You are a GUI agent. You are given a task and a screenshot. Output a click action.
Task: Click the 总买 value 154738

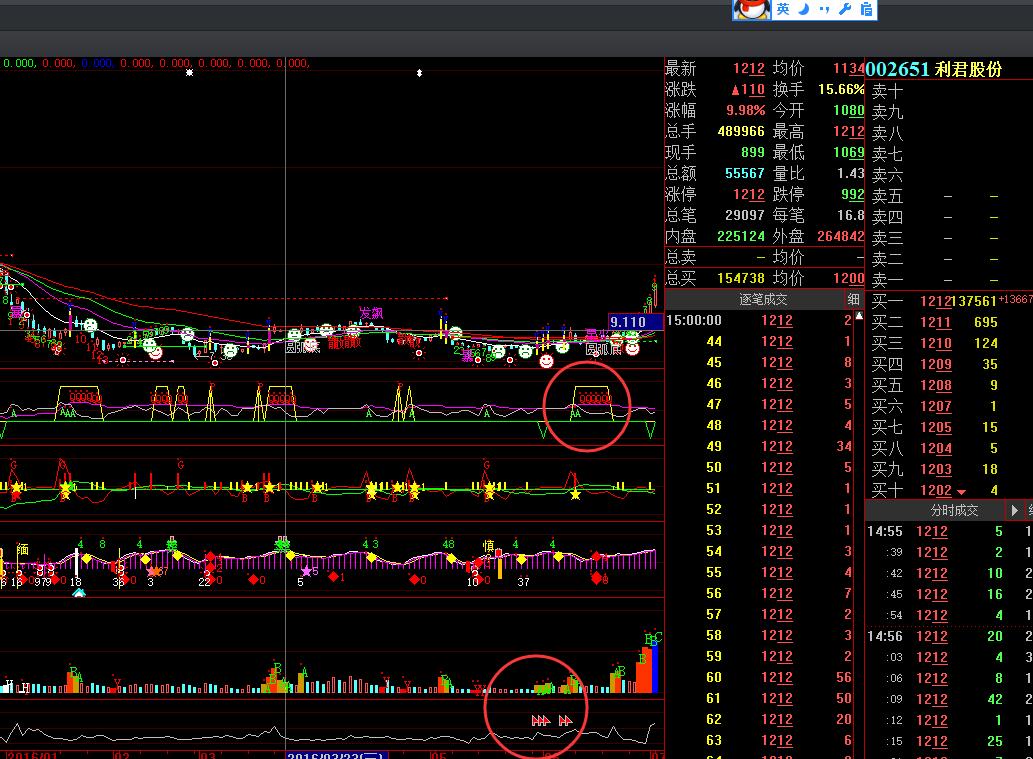tap(741, 278)
